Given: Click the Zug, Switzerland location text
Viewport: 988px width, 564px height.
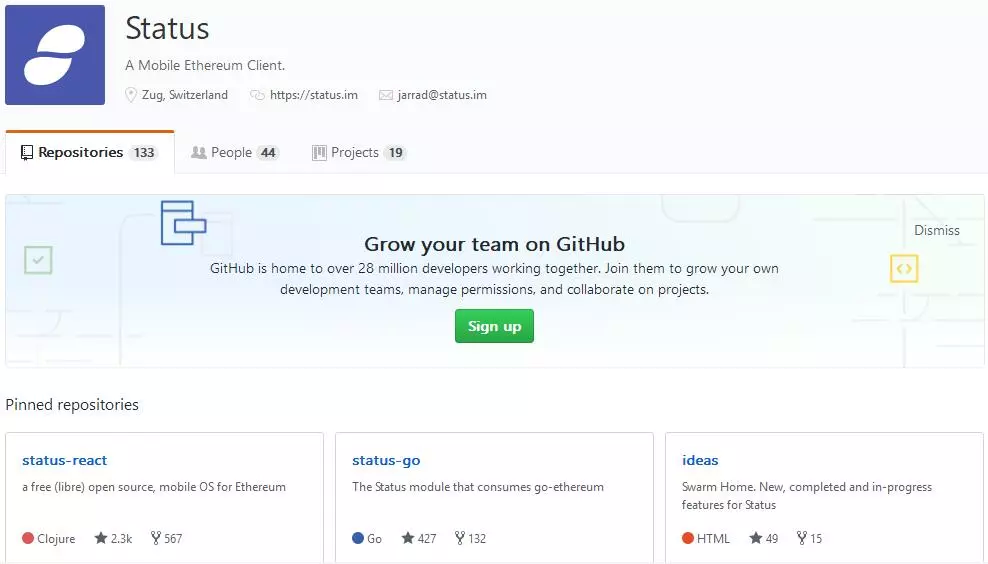Looking at the screenshot, I should (185, 95).
